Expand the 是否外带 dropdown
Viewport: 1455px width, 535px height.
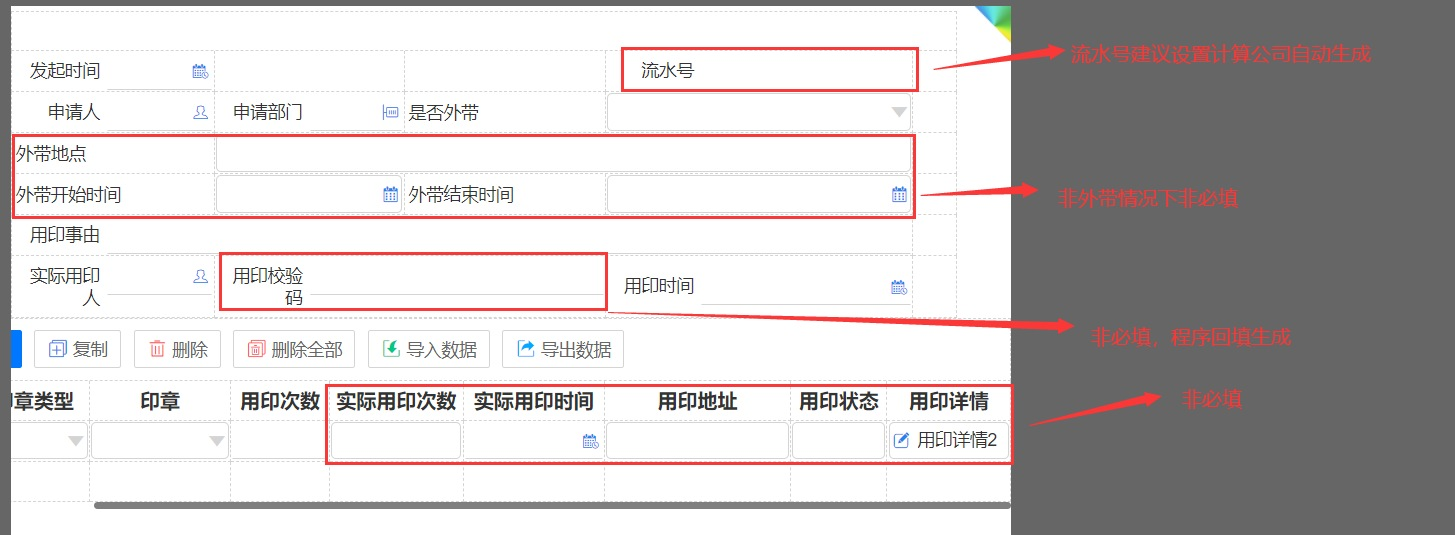(x=899, y=112)
